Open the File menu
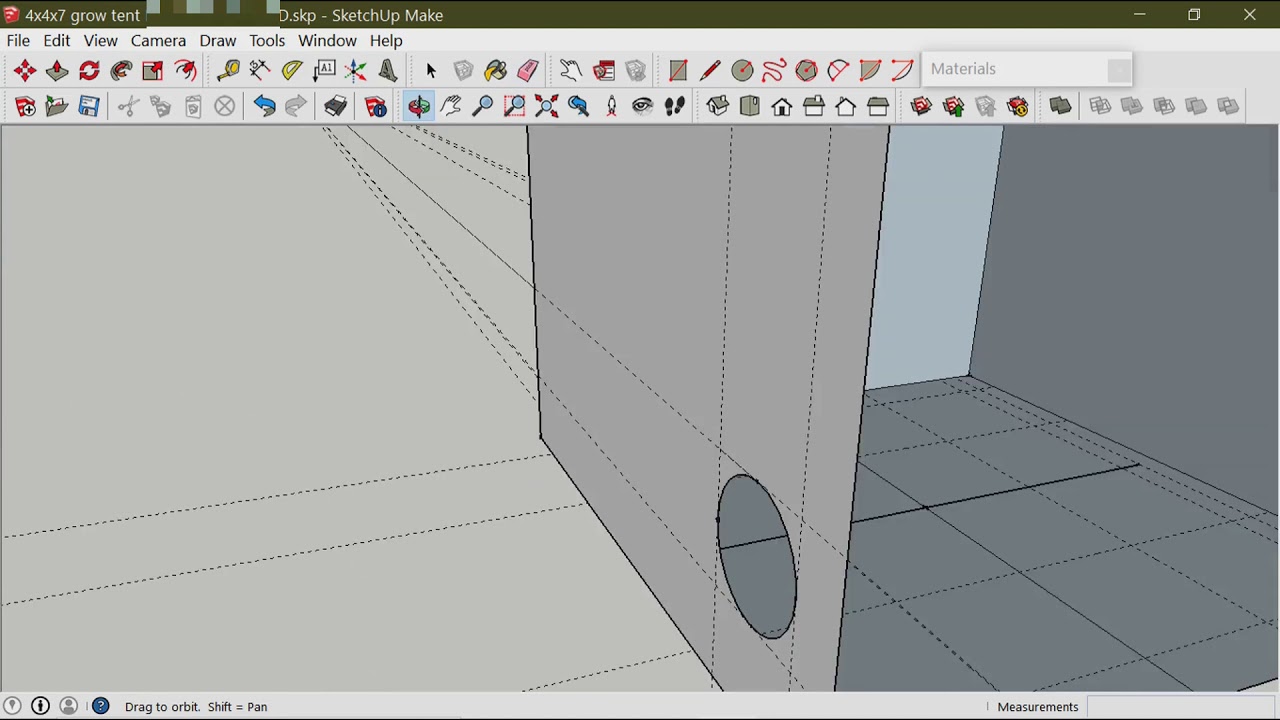 click(x=18, y=40)
